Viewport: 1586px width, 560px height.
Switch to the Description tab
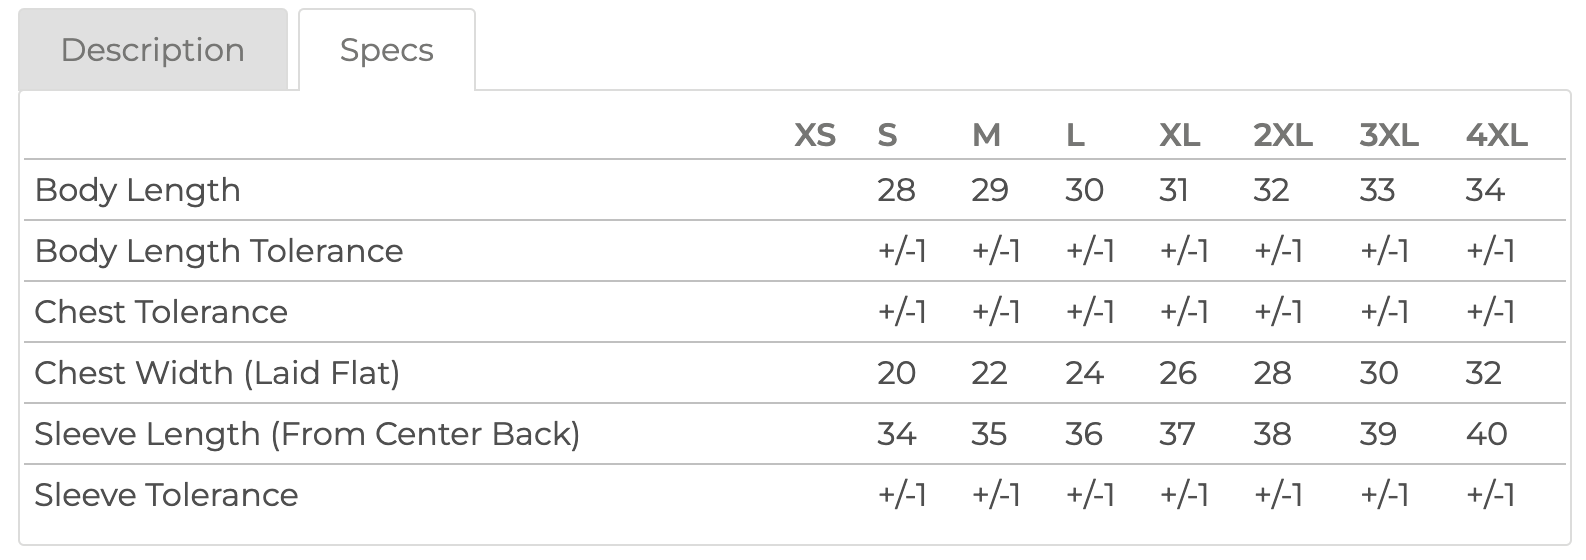click(153, 50)
